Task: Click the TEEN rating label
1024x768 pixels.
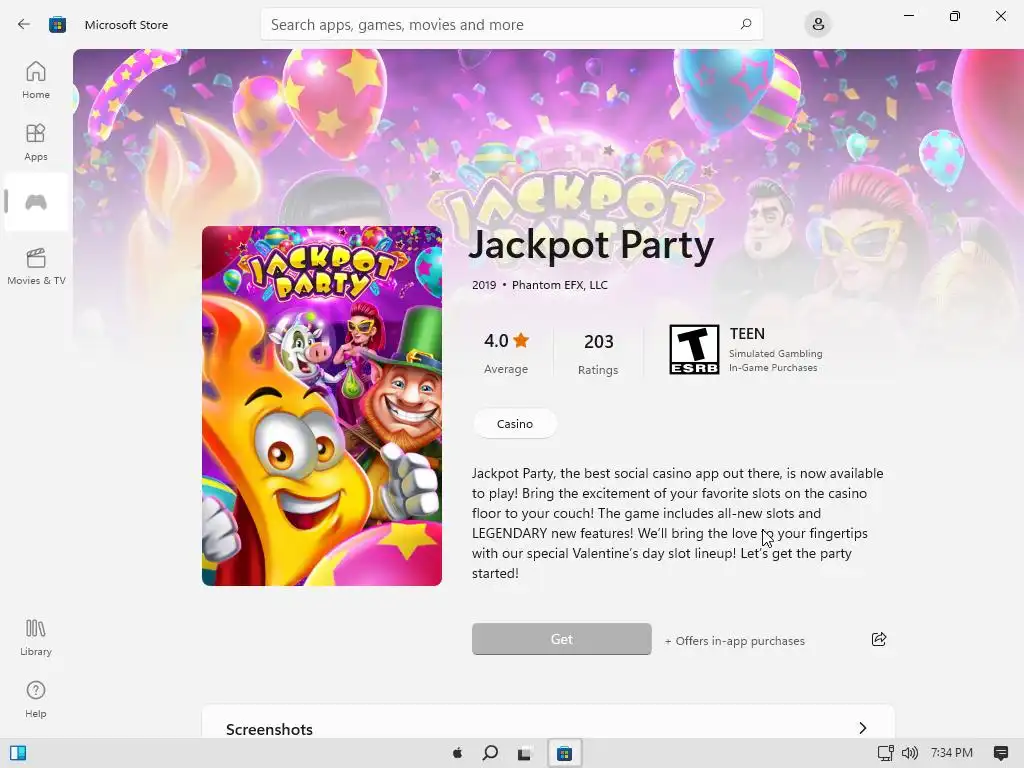Action: coord(747,334)
